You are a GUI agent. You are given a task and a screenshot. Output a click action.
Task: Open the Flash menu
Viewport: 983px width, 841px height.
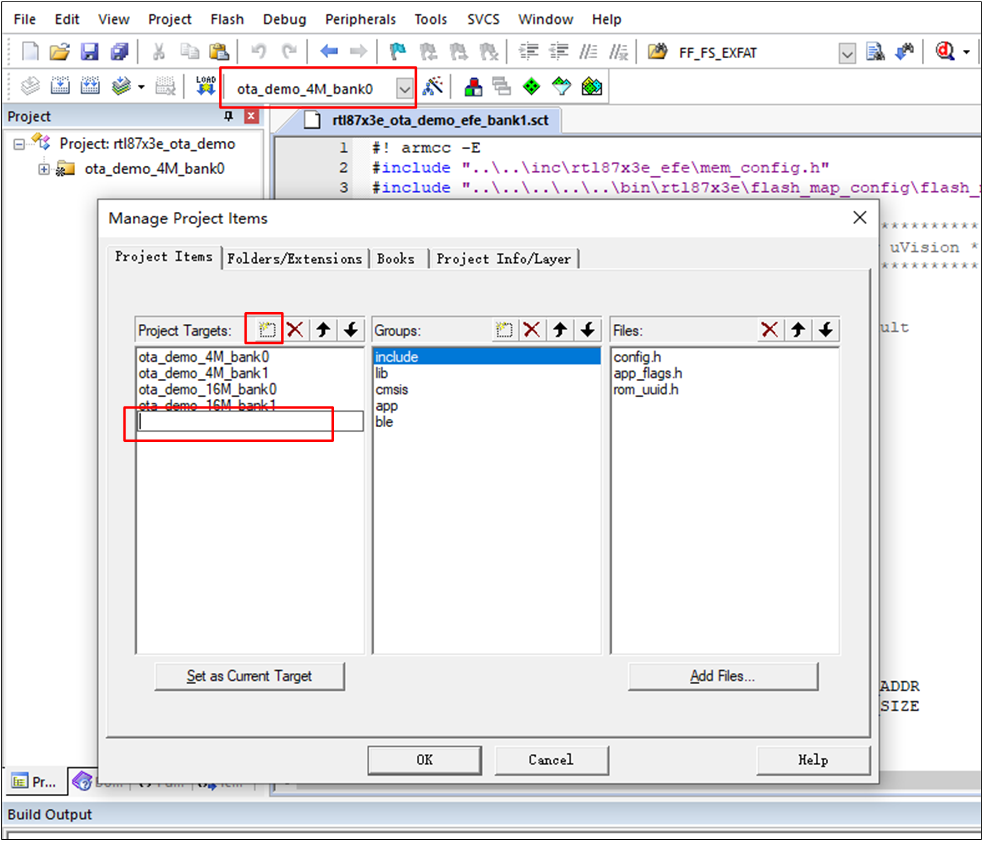(x=227, y=19)
